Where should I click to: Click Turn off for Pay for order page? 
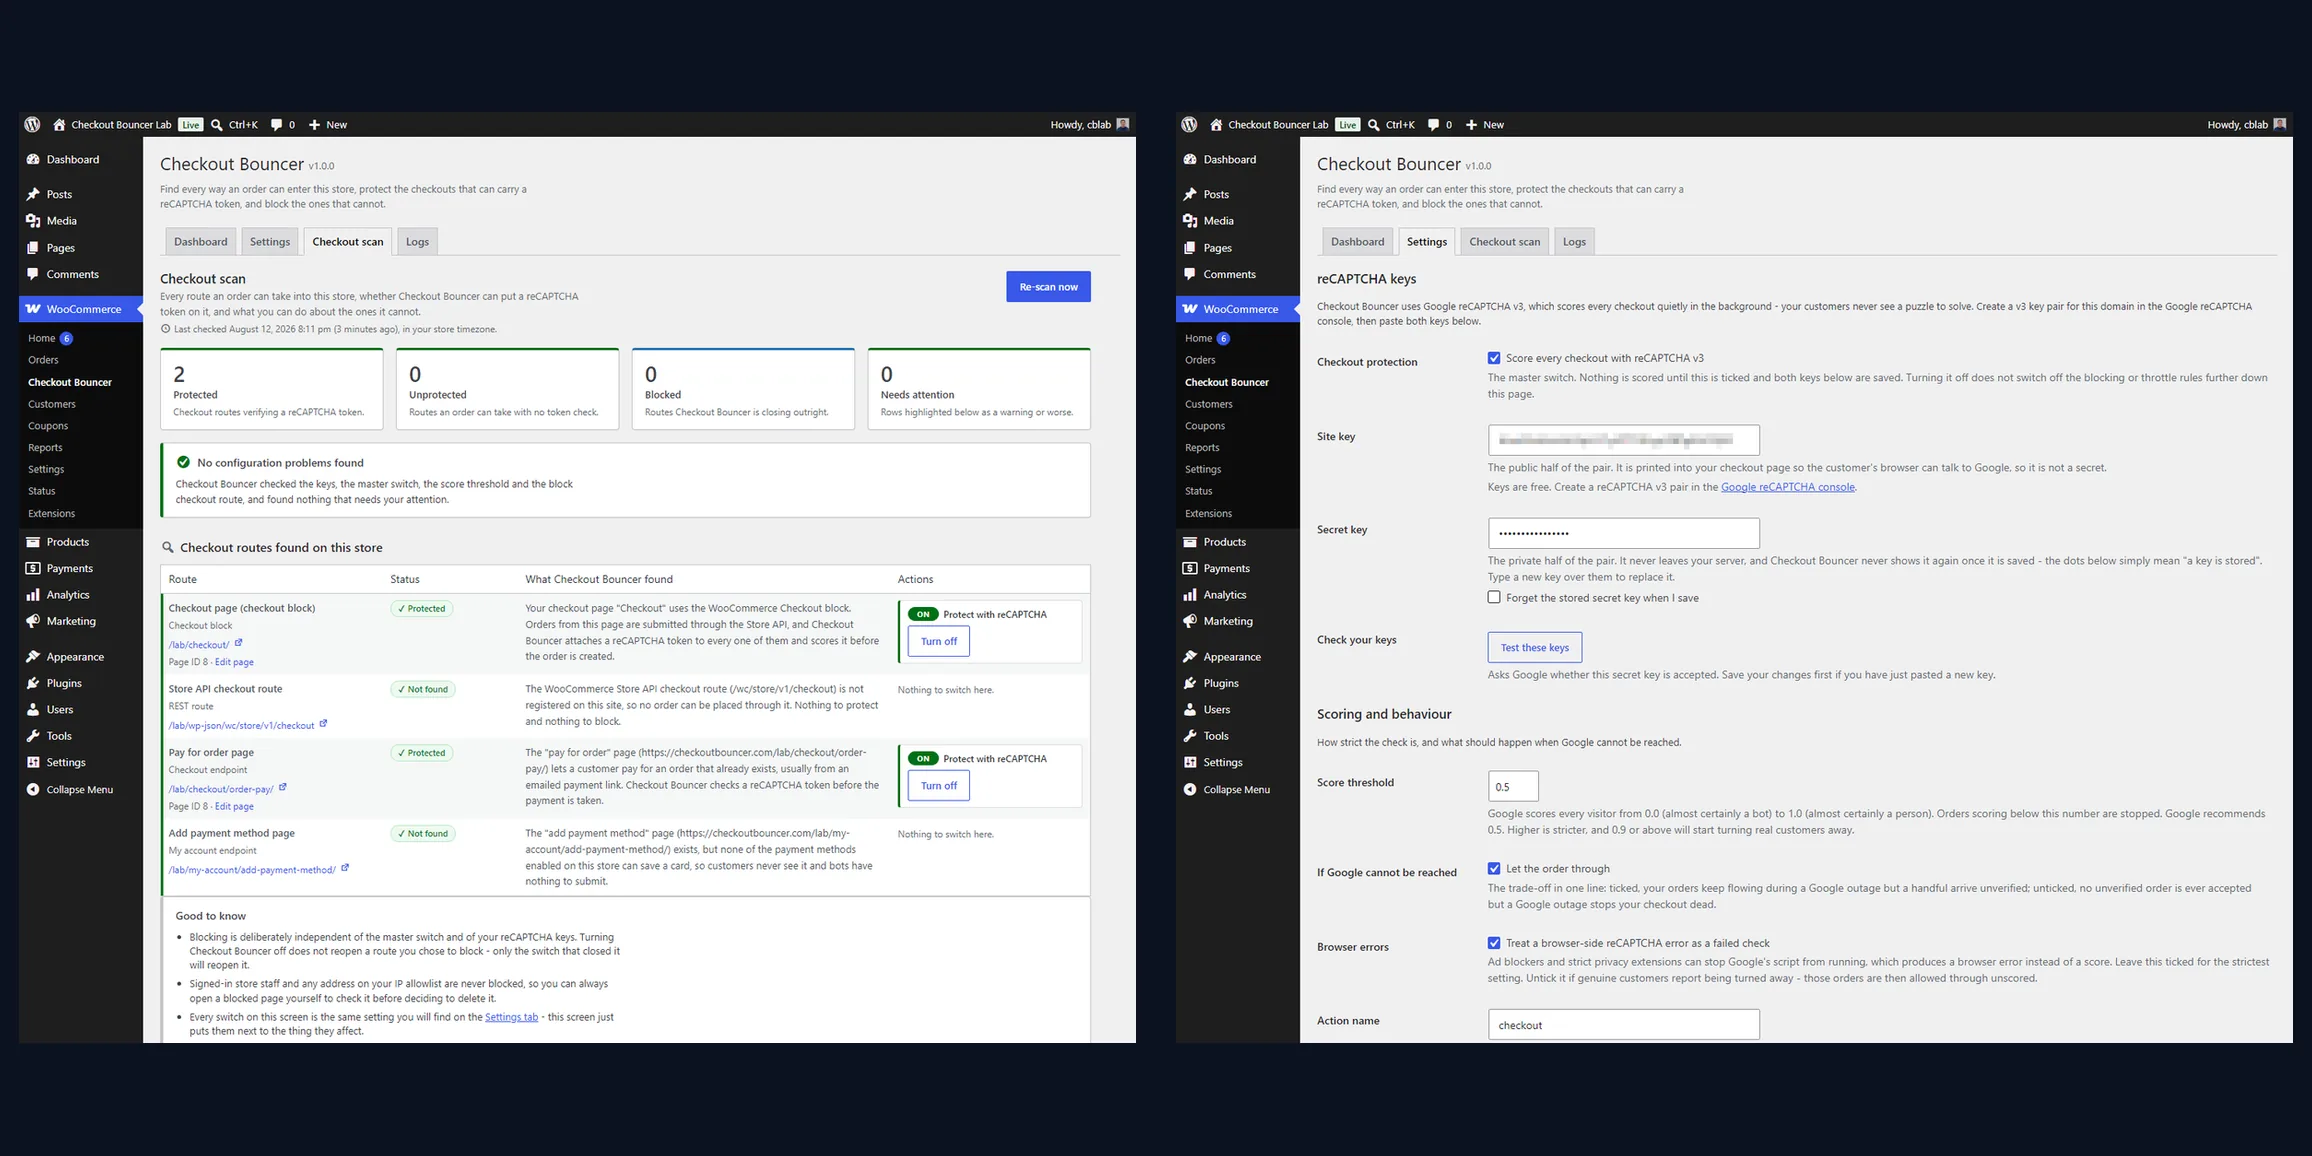click(x=938, y=786)
